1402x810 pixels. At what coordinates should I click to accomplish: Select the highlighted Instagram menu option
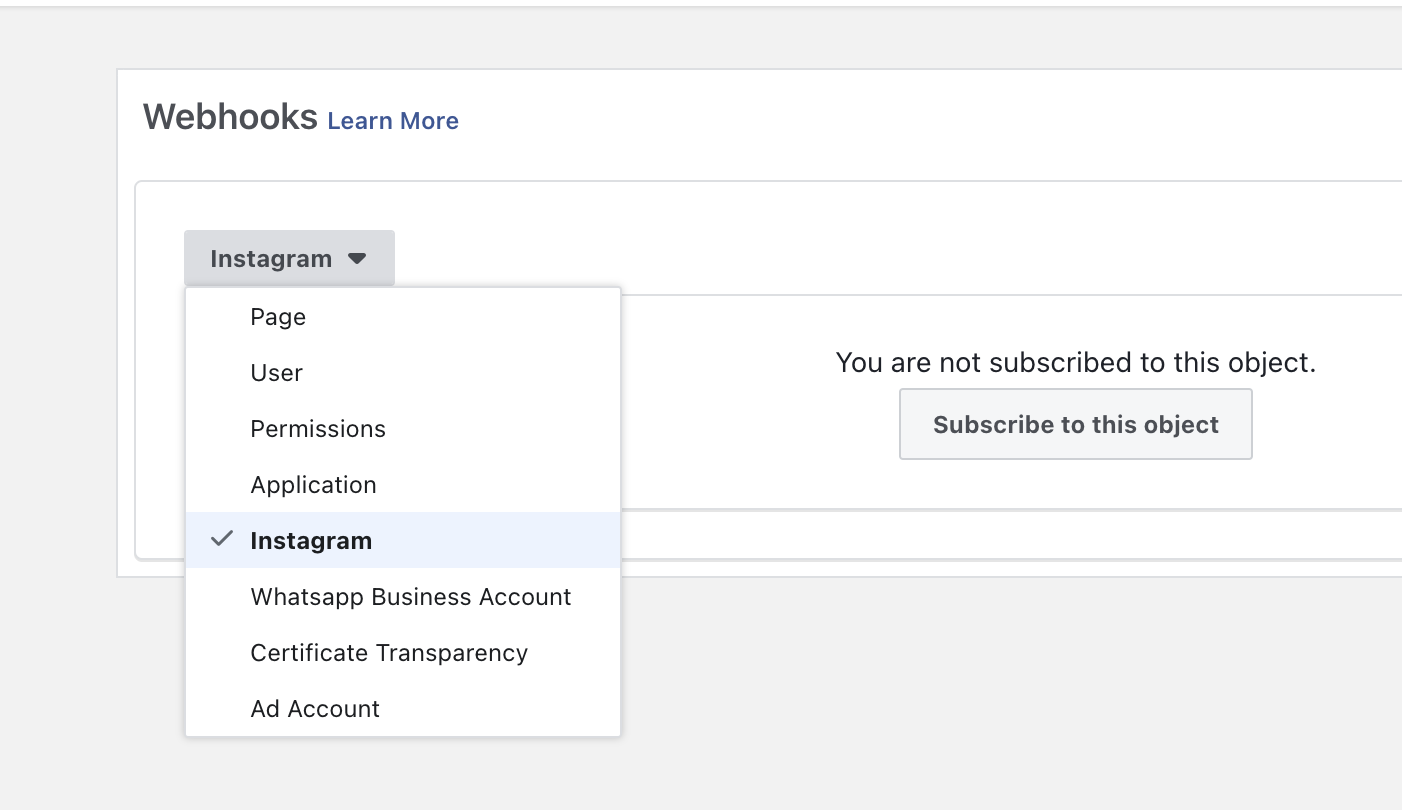coord(311,541)
